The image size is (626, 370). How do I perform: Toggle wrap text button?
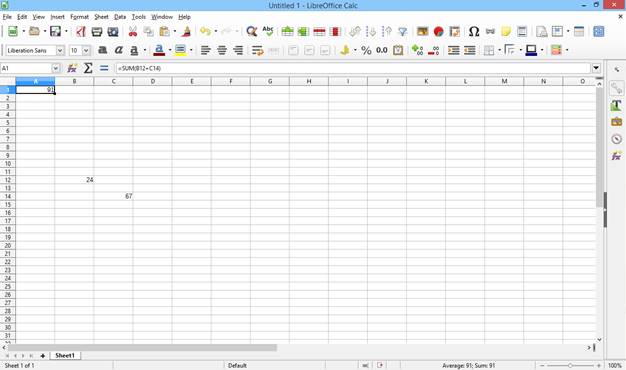(x=258, y=50)
